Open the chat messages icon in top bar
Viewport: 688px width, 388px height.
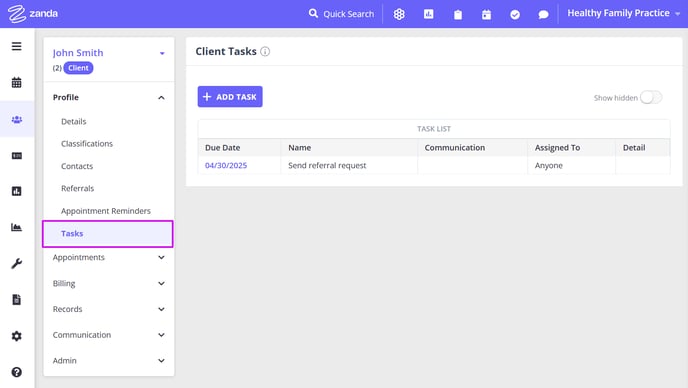click(543, 14)
